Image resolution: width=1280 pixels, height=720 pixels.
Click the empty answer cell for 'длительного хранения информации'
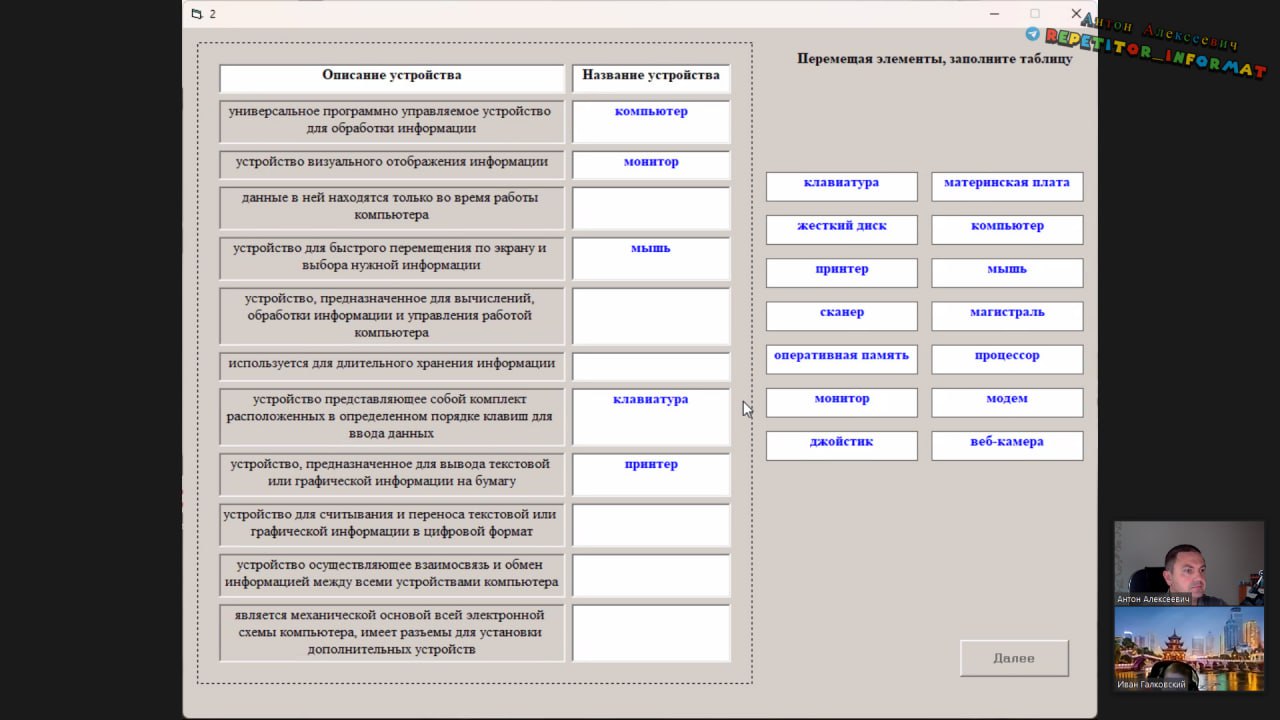click(651, 366)
